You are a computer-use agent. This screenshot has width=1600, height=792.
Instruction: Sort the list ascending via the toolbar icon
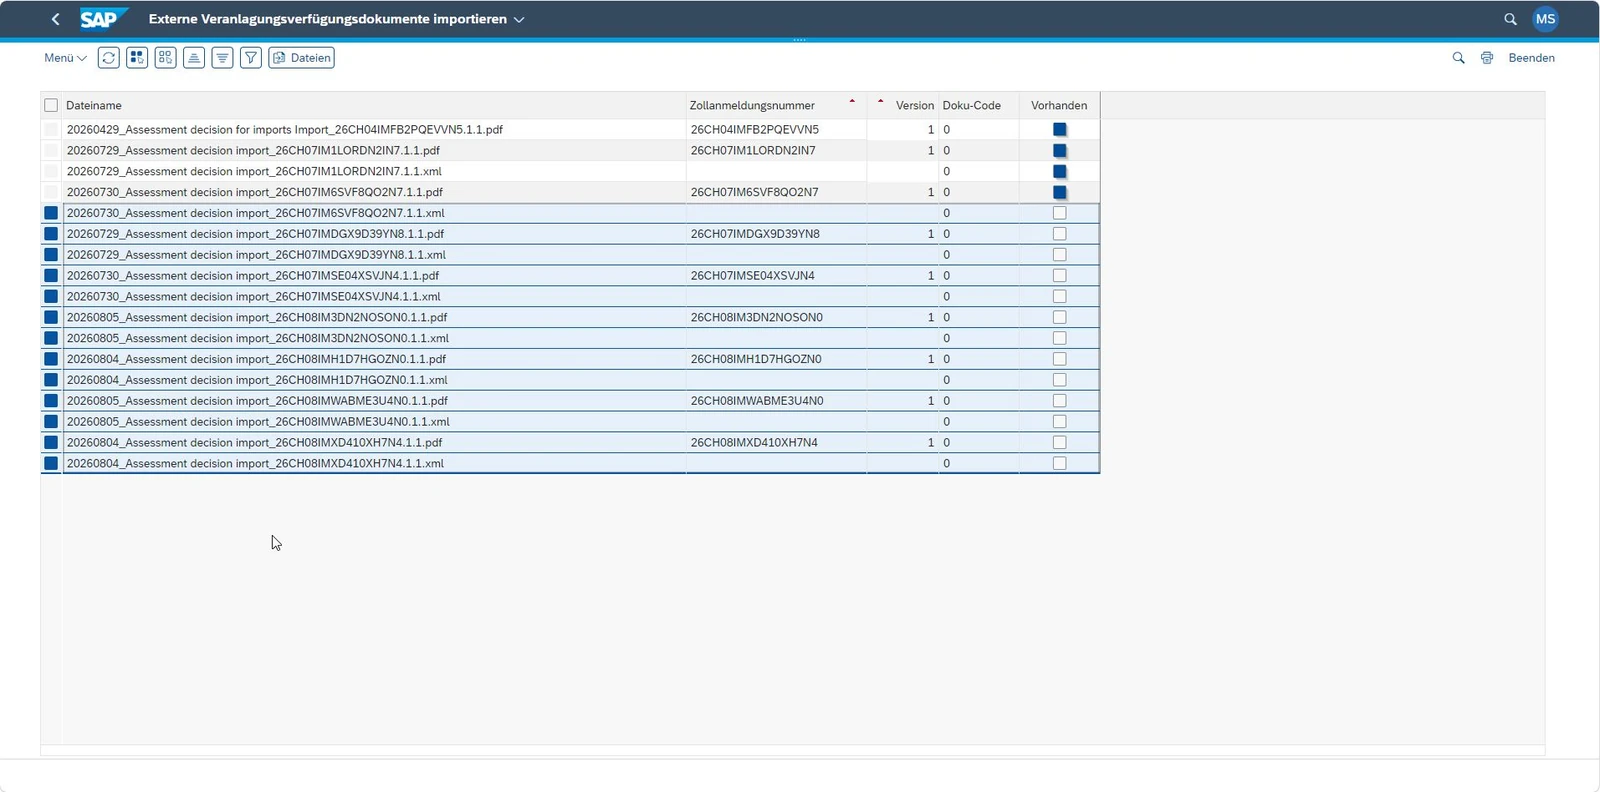tap(194, 58)
